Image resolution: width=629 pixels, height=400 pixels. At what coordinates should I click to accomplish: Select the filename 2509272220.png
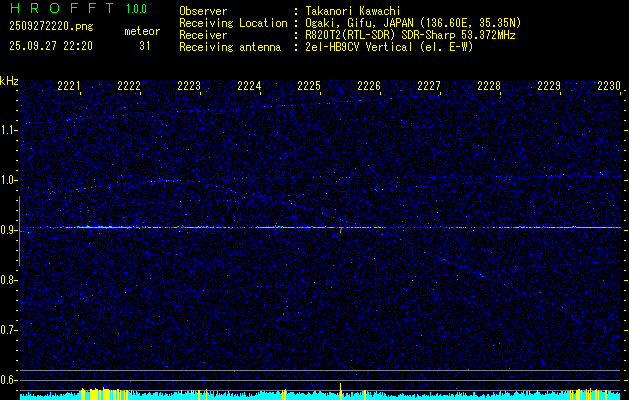click(51, 27)
